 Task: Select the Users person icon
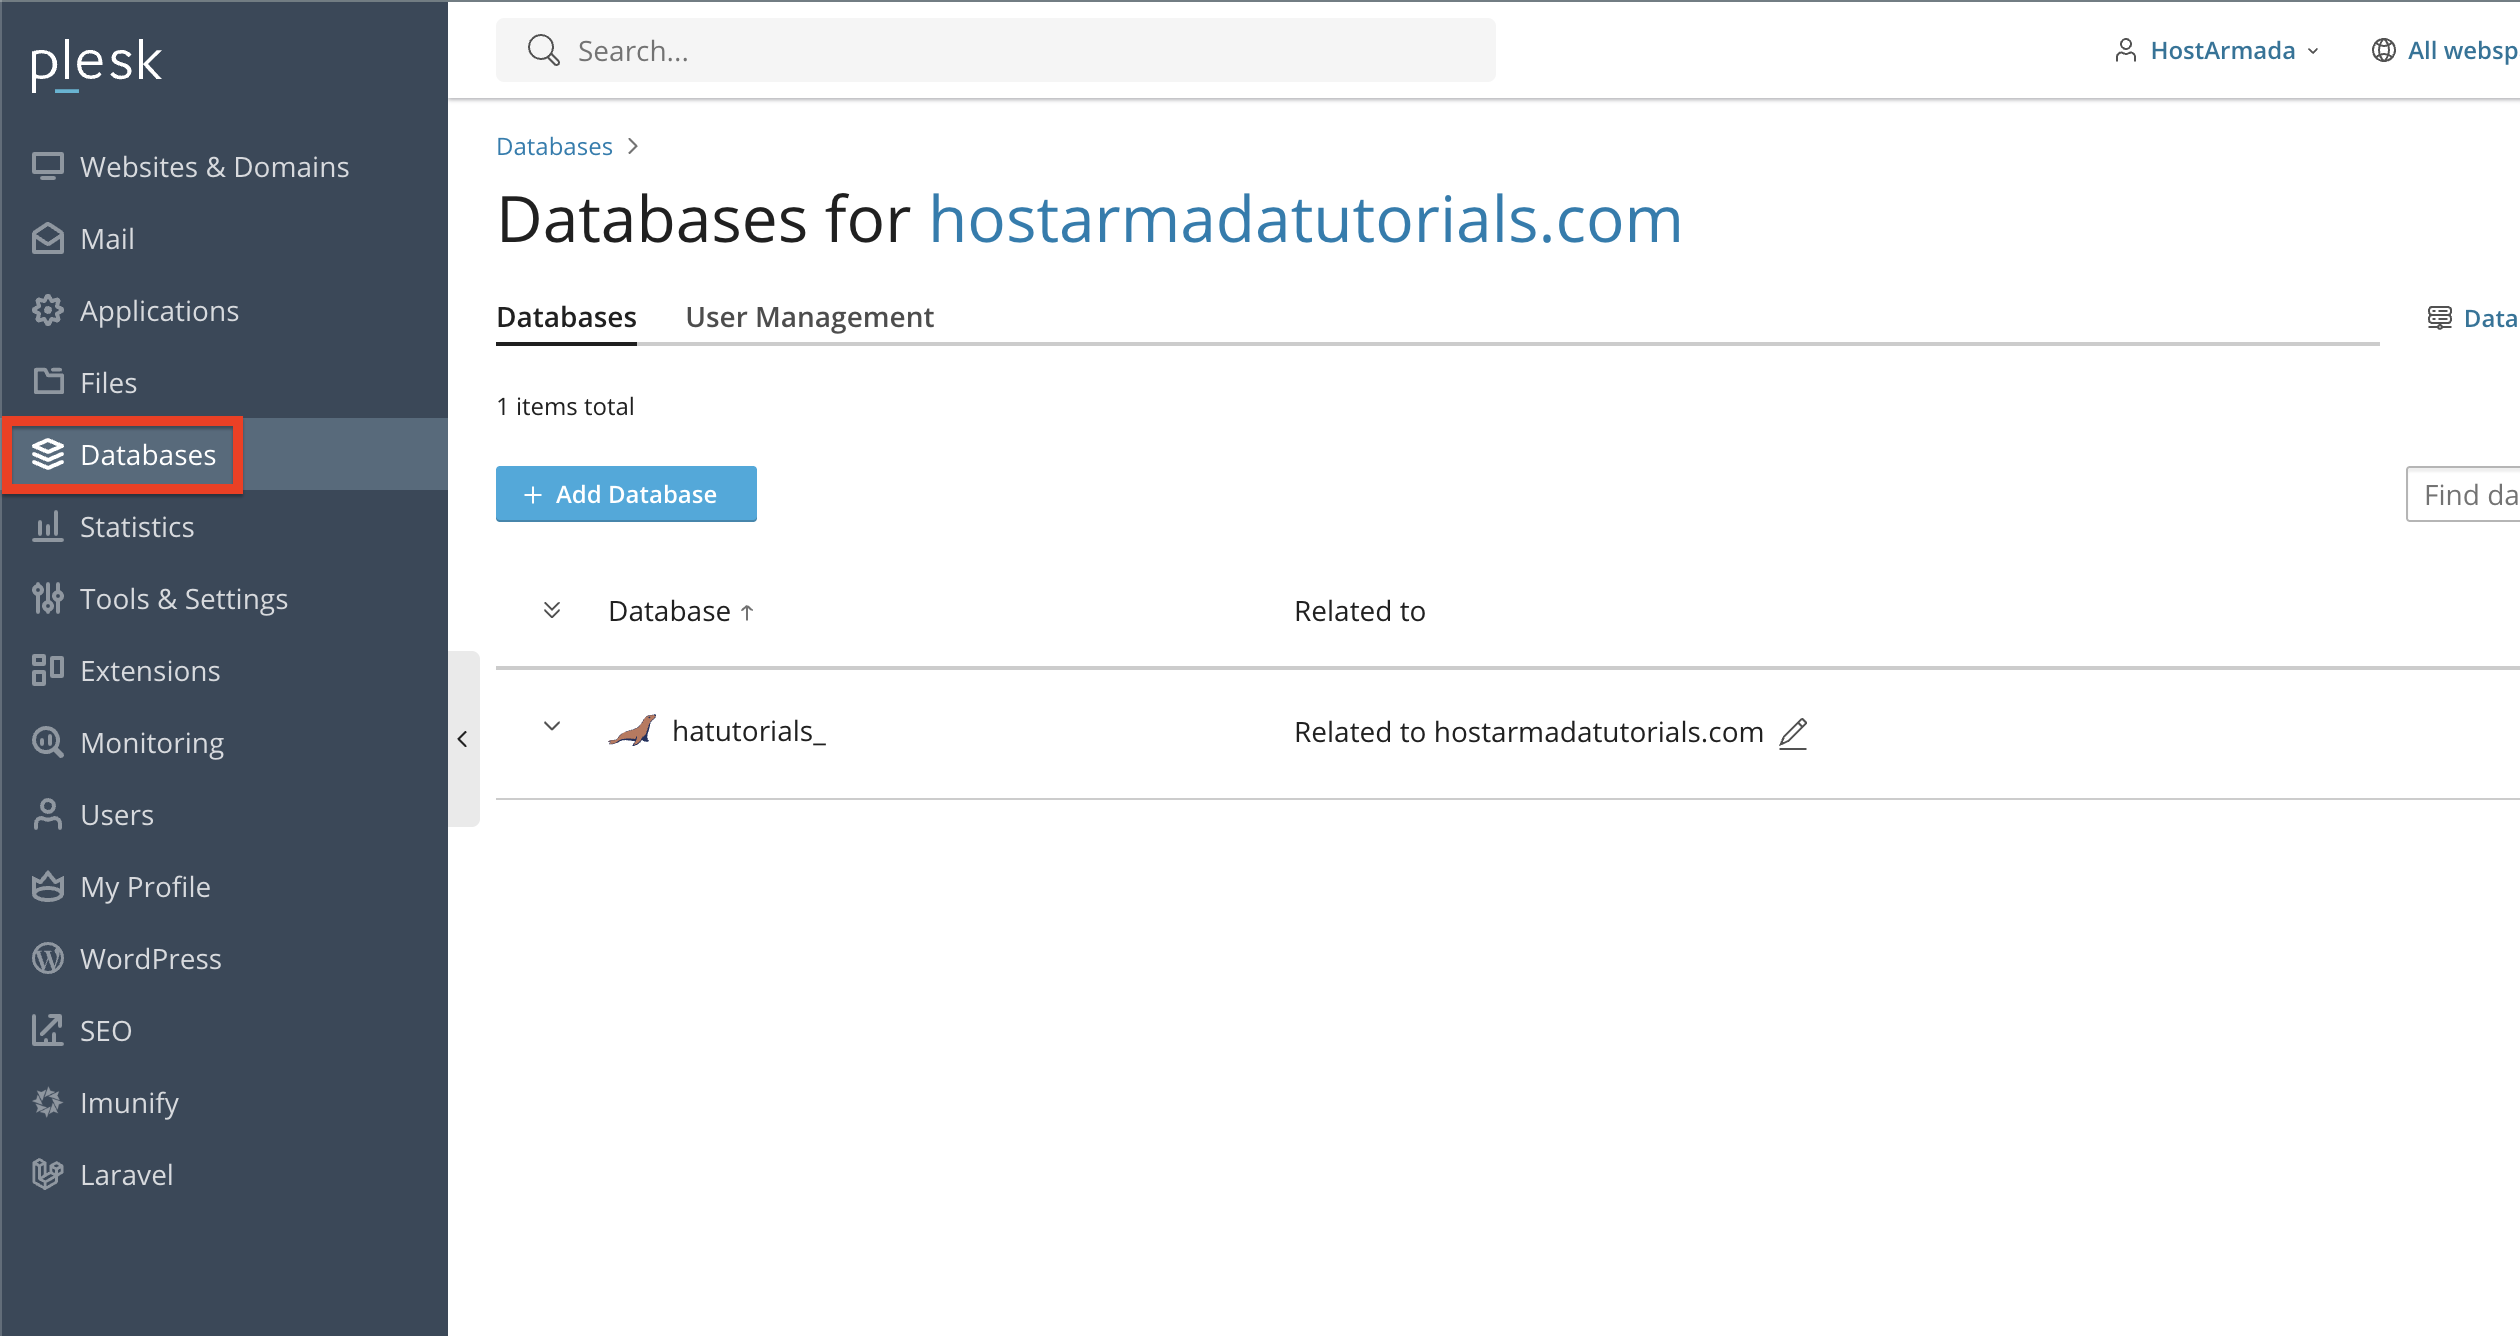click(47, 814)
